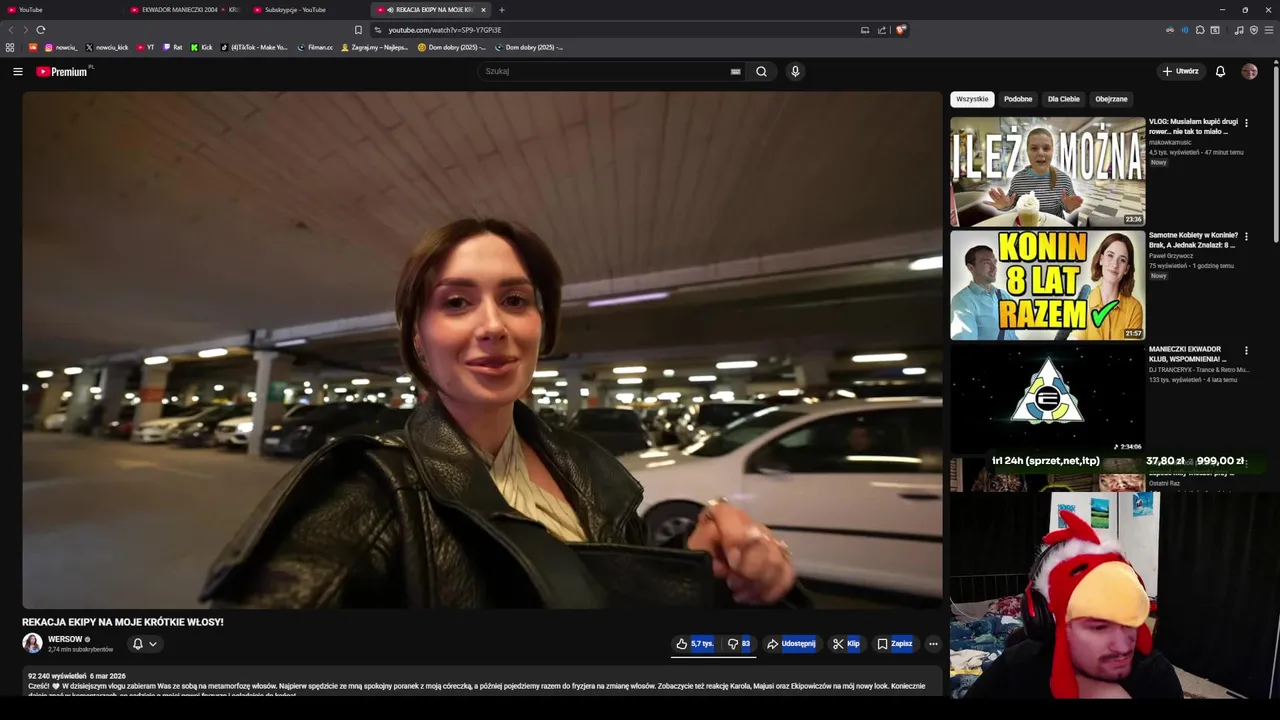
Task: Click the magnifier search button
Action: [x=761, y=71]
